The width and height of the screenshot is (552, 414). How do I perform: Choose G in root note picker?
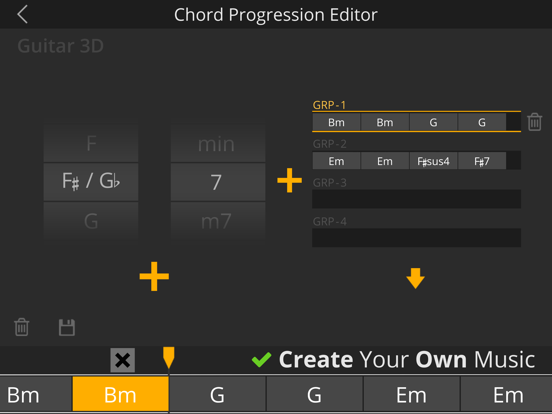click(x=91, y=221)
